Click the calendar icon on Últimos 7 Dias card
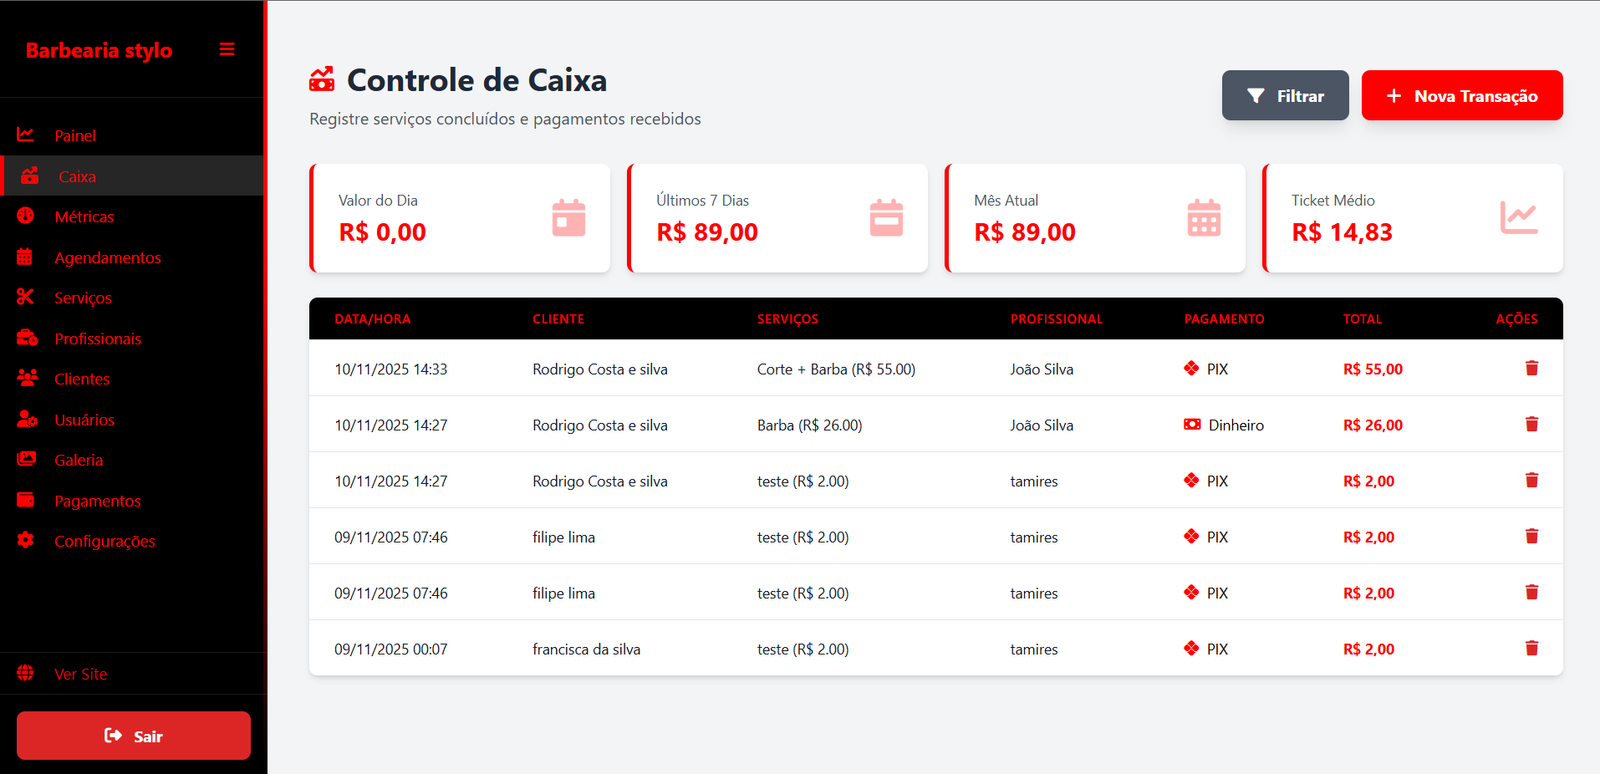Screen dimensions: 1600x774 (886, 218)
